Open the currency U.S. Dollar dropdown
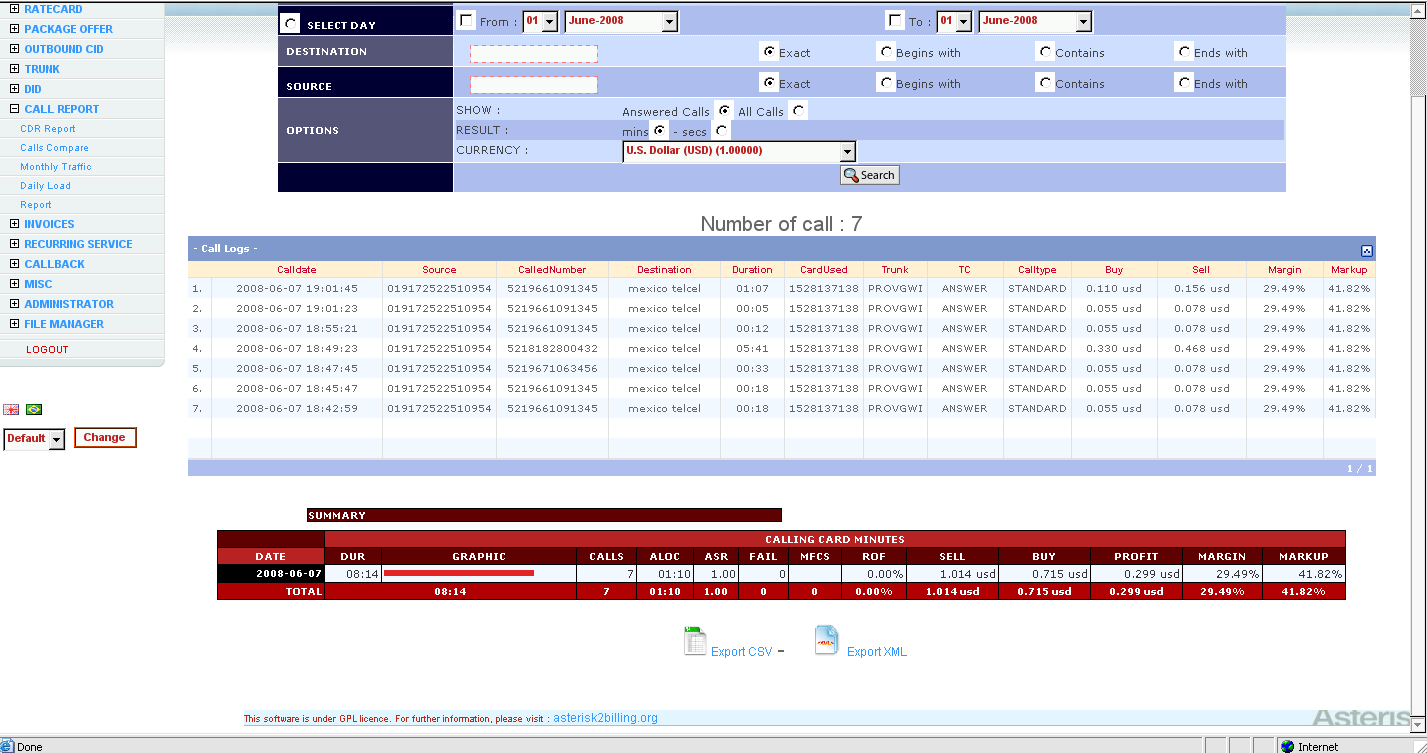1427x753 pixels. tap(739, 151)
